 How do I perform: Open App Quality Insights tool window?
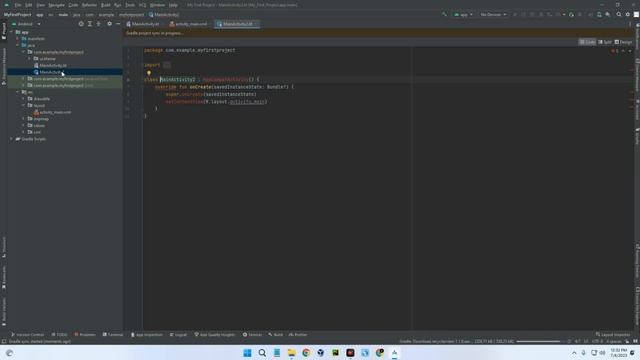[215, 335]
